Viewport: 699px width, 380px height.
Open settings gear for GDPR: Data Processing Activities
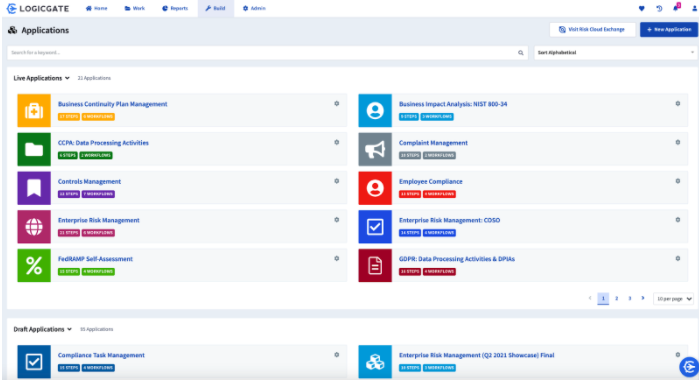click(x=678, y=259)
